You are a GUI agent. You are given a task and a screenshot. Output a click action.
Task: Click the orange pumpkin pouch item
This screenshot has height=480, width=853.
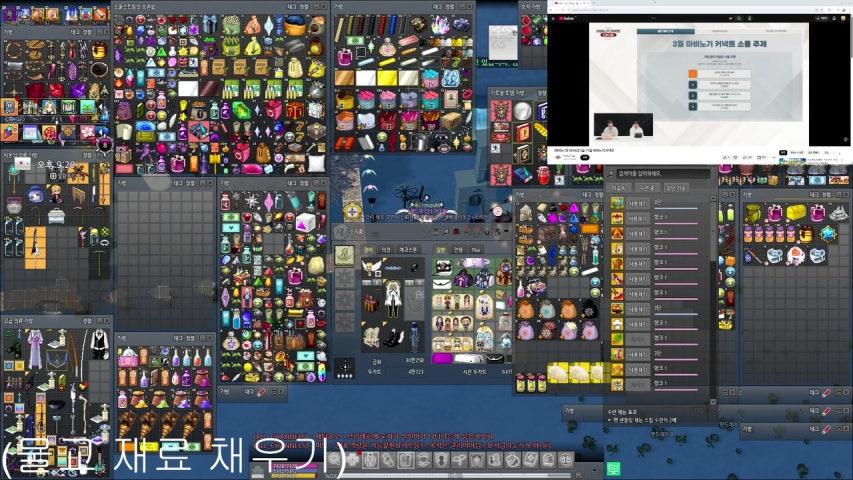[526, 309]
